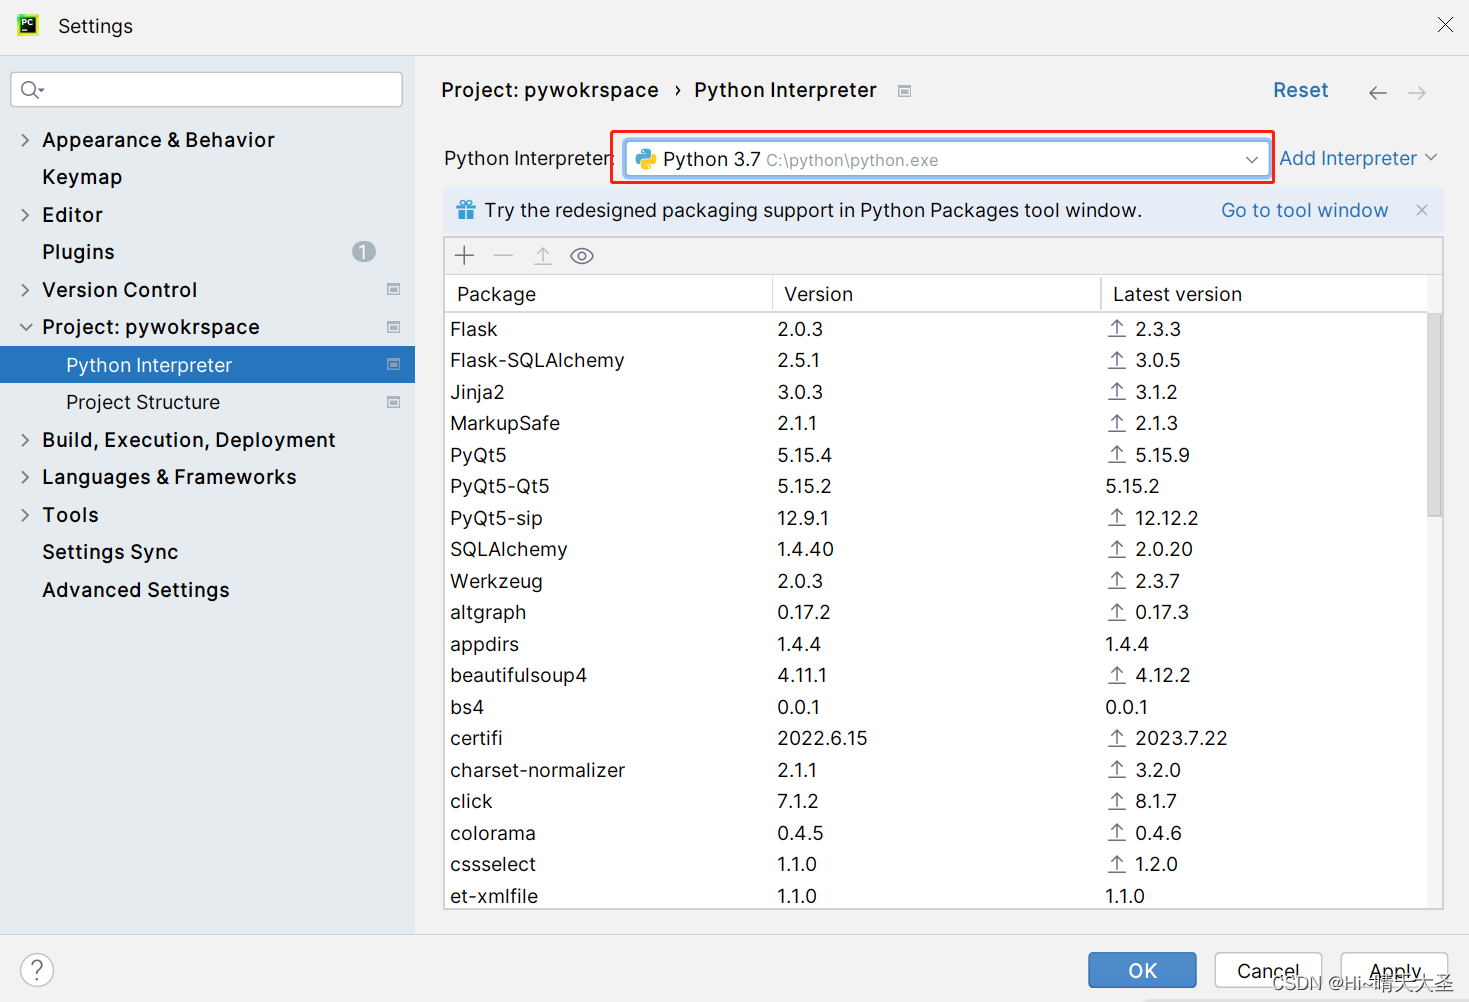
Task: Click the search magnifier icon in settings
Action: 32,90
